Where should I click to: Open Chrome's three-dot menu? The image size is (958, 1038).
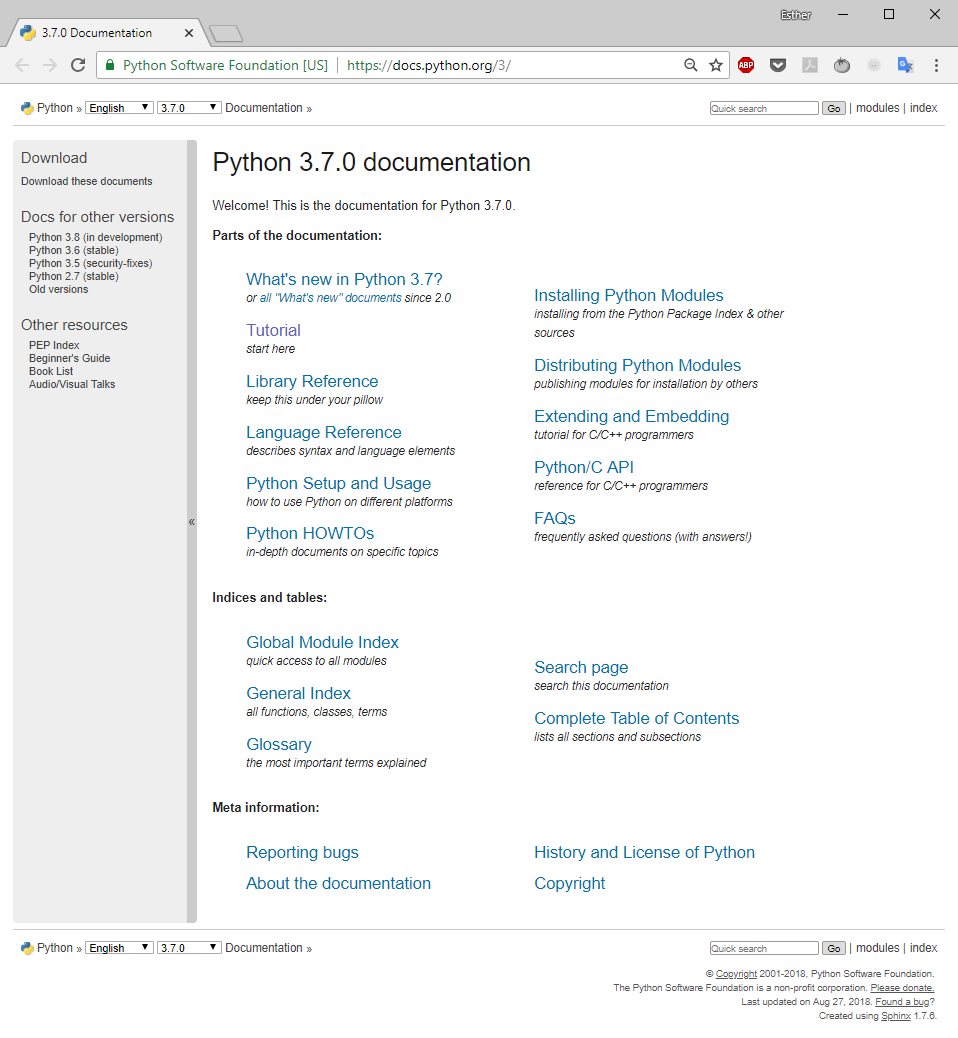936,65
